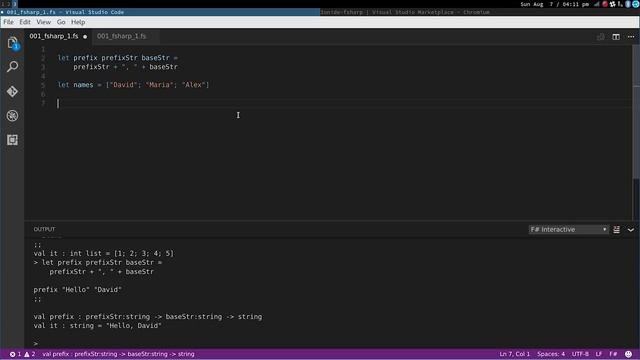Open the Debug view in activity bar
Screen dimensions: 640x360
coord(12,116)
